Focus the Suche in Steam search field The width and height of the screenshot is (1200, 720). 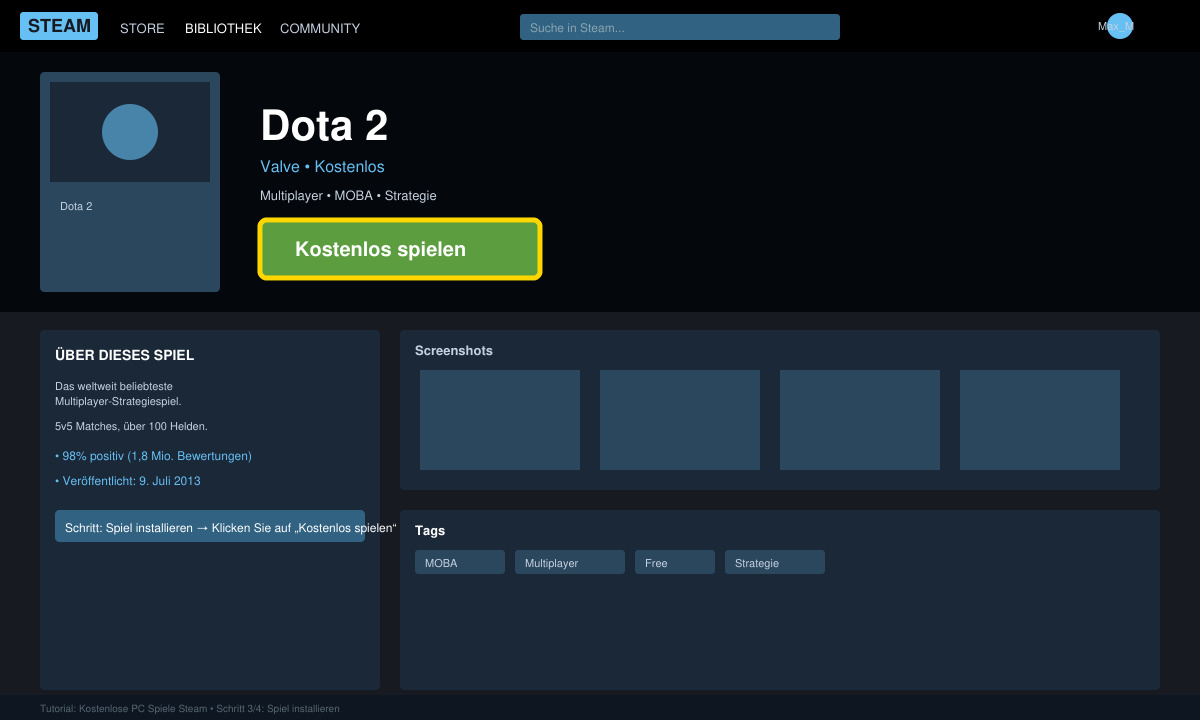680,27
